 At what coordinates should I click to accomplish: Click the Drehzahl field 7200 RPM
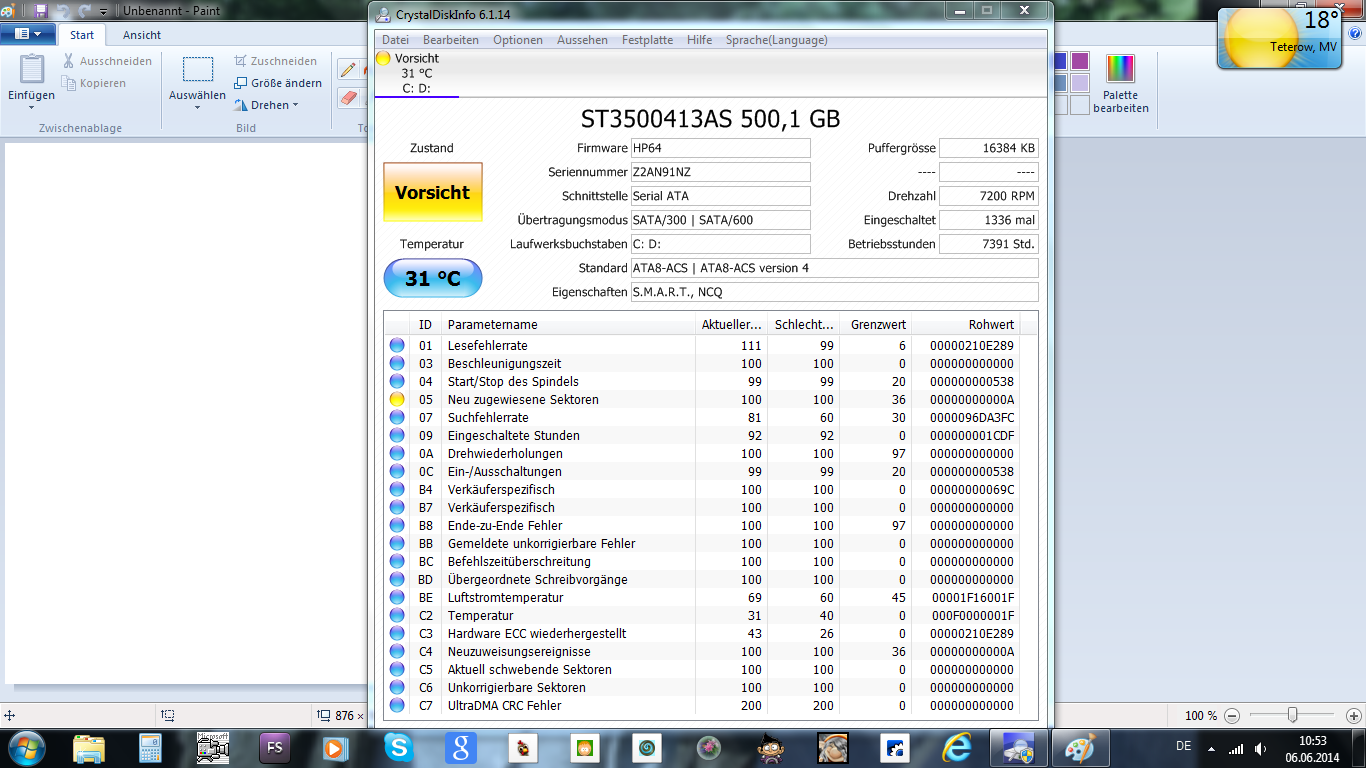(x=989, y=196)
